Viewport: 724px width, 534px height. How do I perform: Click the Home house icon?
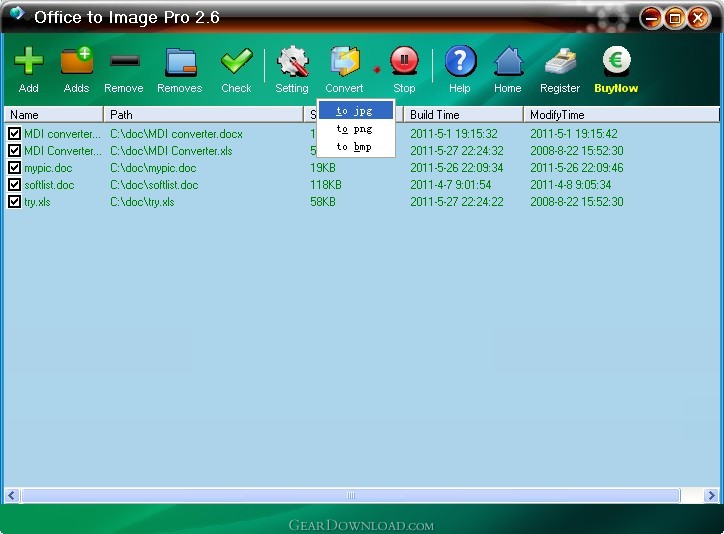pos(509,61)
